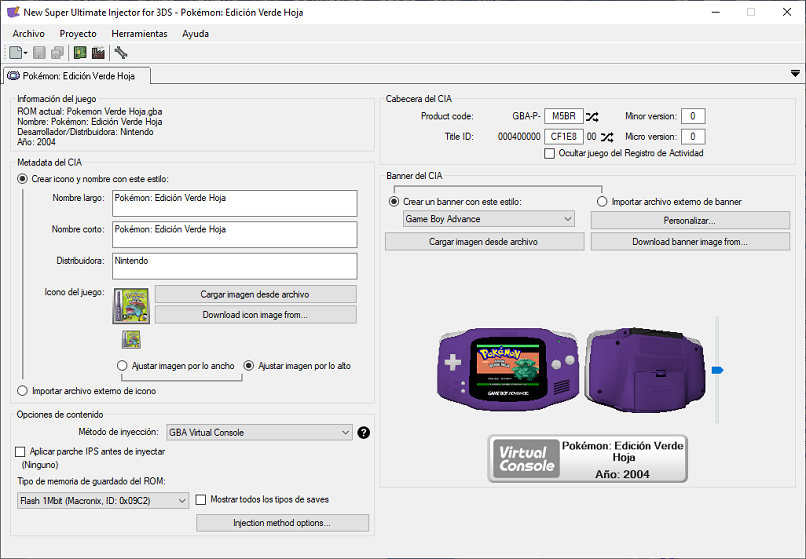This screenshot has height=559, width=806.
Task: Click the new project toolbar icon
Action: [17, 53]
